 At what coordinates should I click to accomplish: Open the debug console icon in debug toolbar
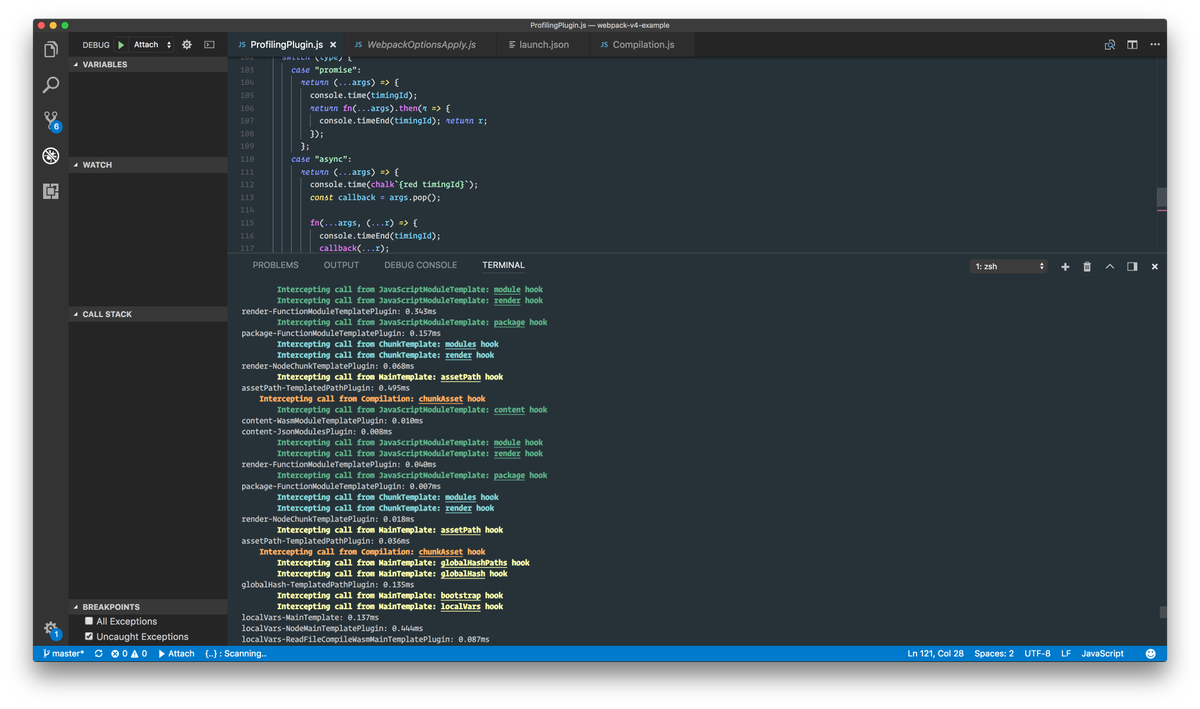click(x=209, y=45)
